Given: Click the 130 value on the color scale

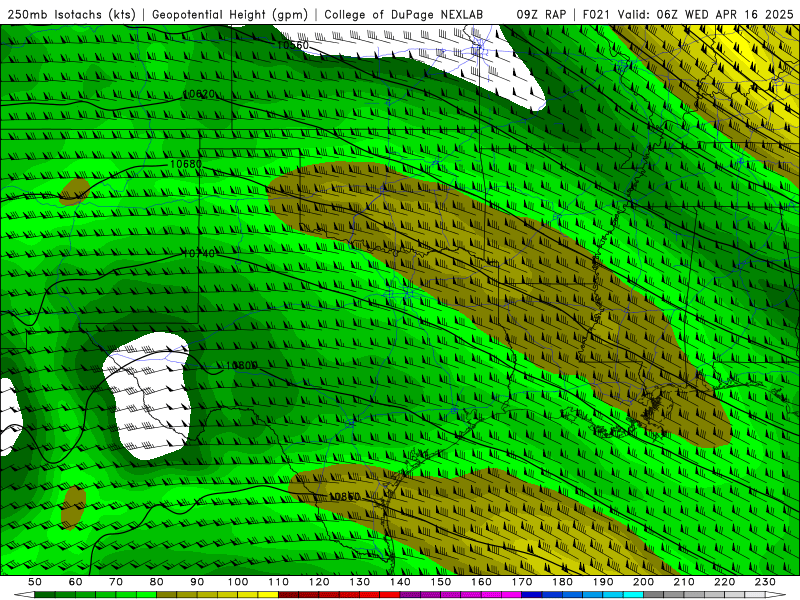Looking at the screenshot, I should 360,582.
